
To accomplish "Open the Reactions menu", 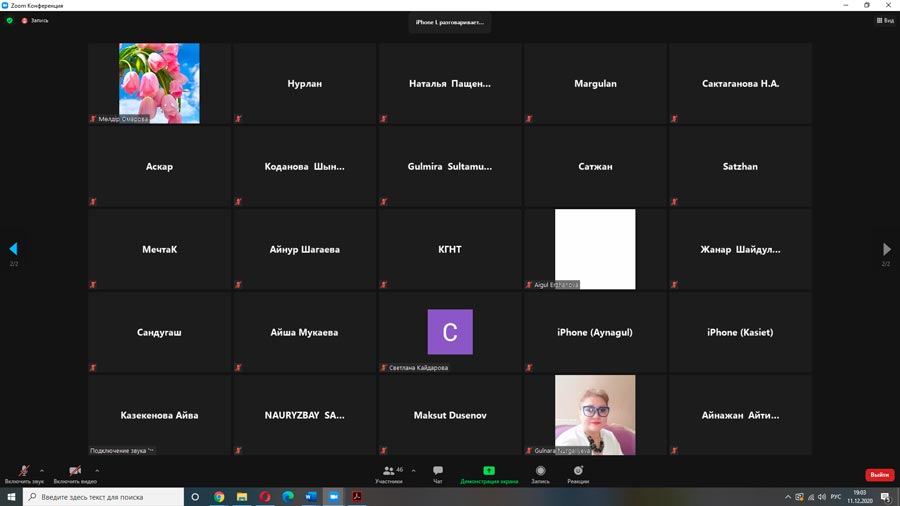I will pos(578,472).
